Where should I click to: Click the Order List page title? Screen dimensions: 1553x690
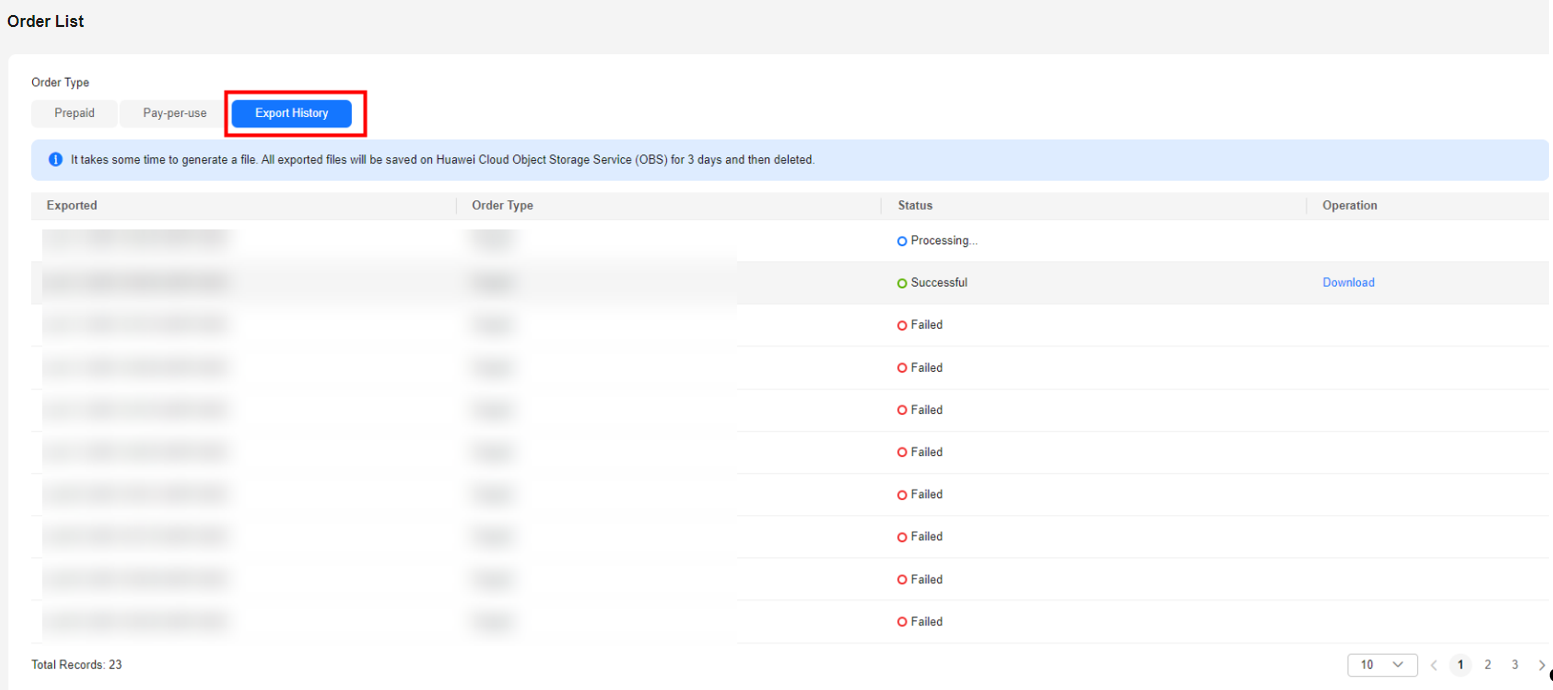[46, 21]
